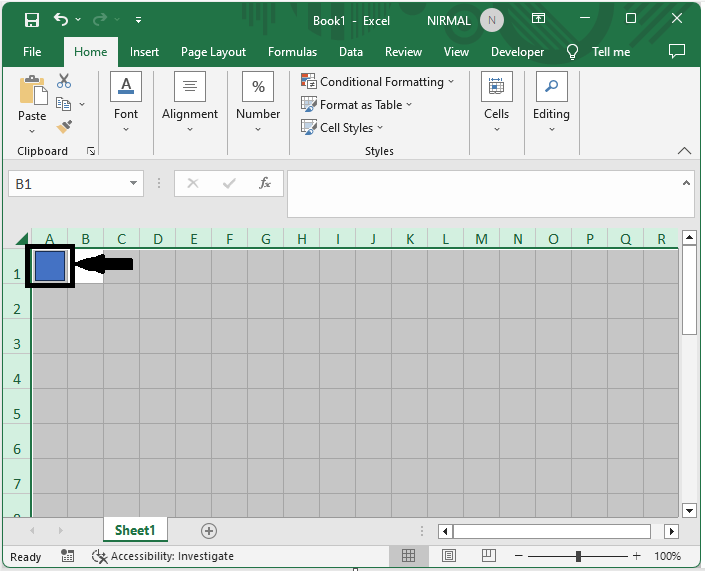Viewport: 705px width, 571px height.
Task: Switch to Page Break Preview
Action: pos(488,556)
